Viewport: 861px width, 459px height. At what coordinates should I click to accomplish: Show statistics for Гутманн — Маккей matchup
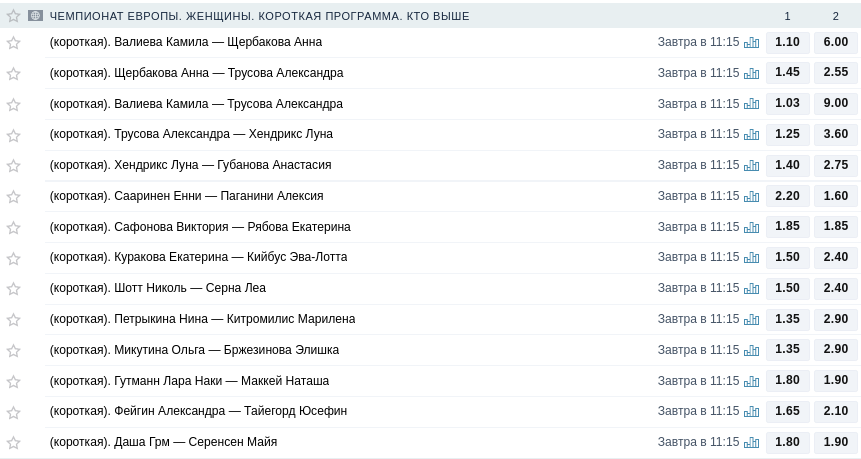751,382
